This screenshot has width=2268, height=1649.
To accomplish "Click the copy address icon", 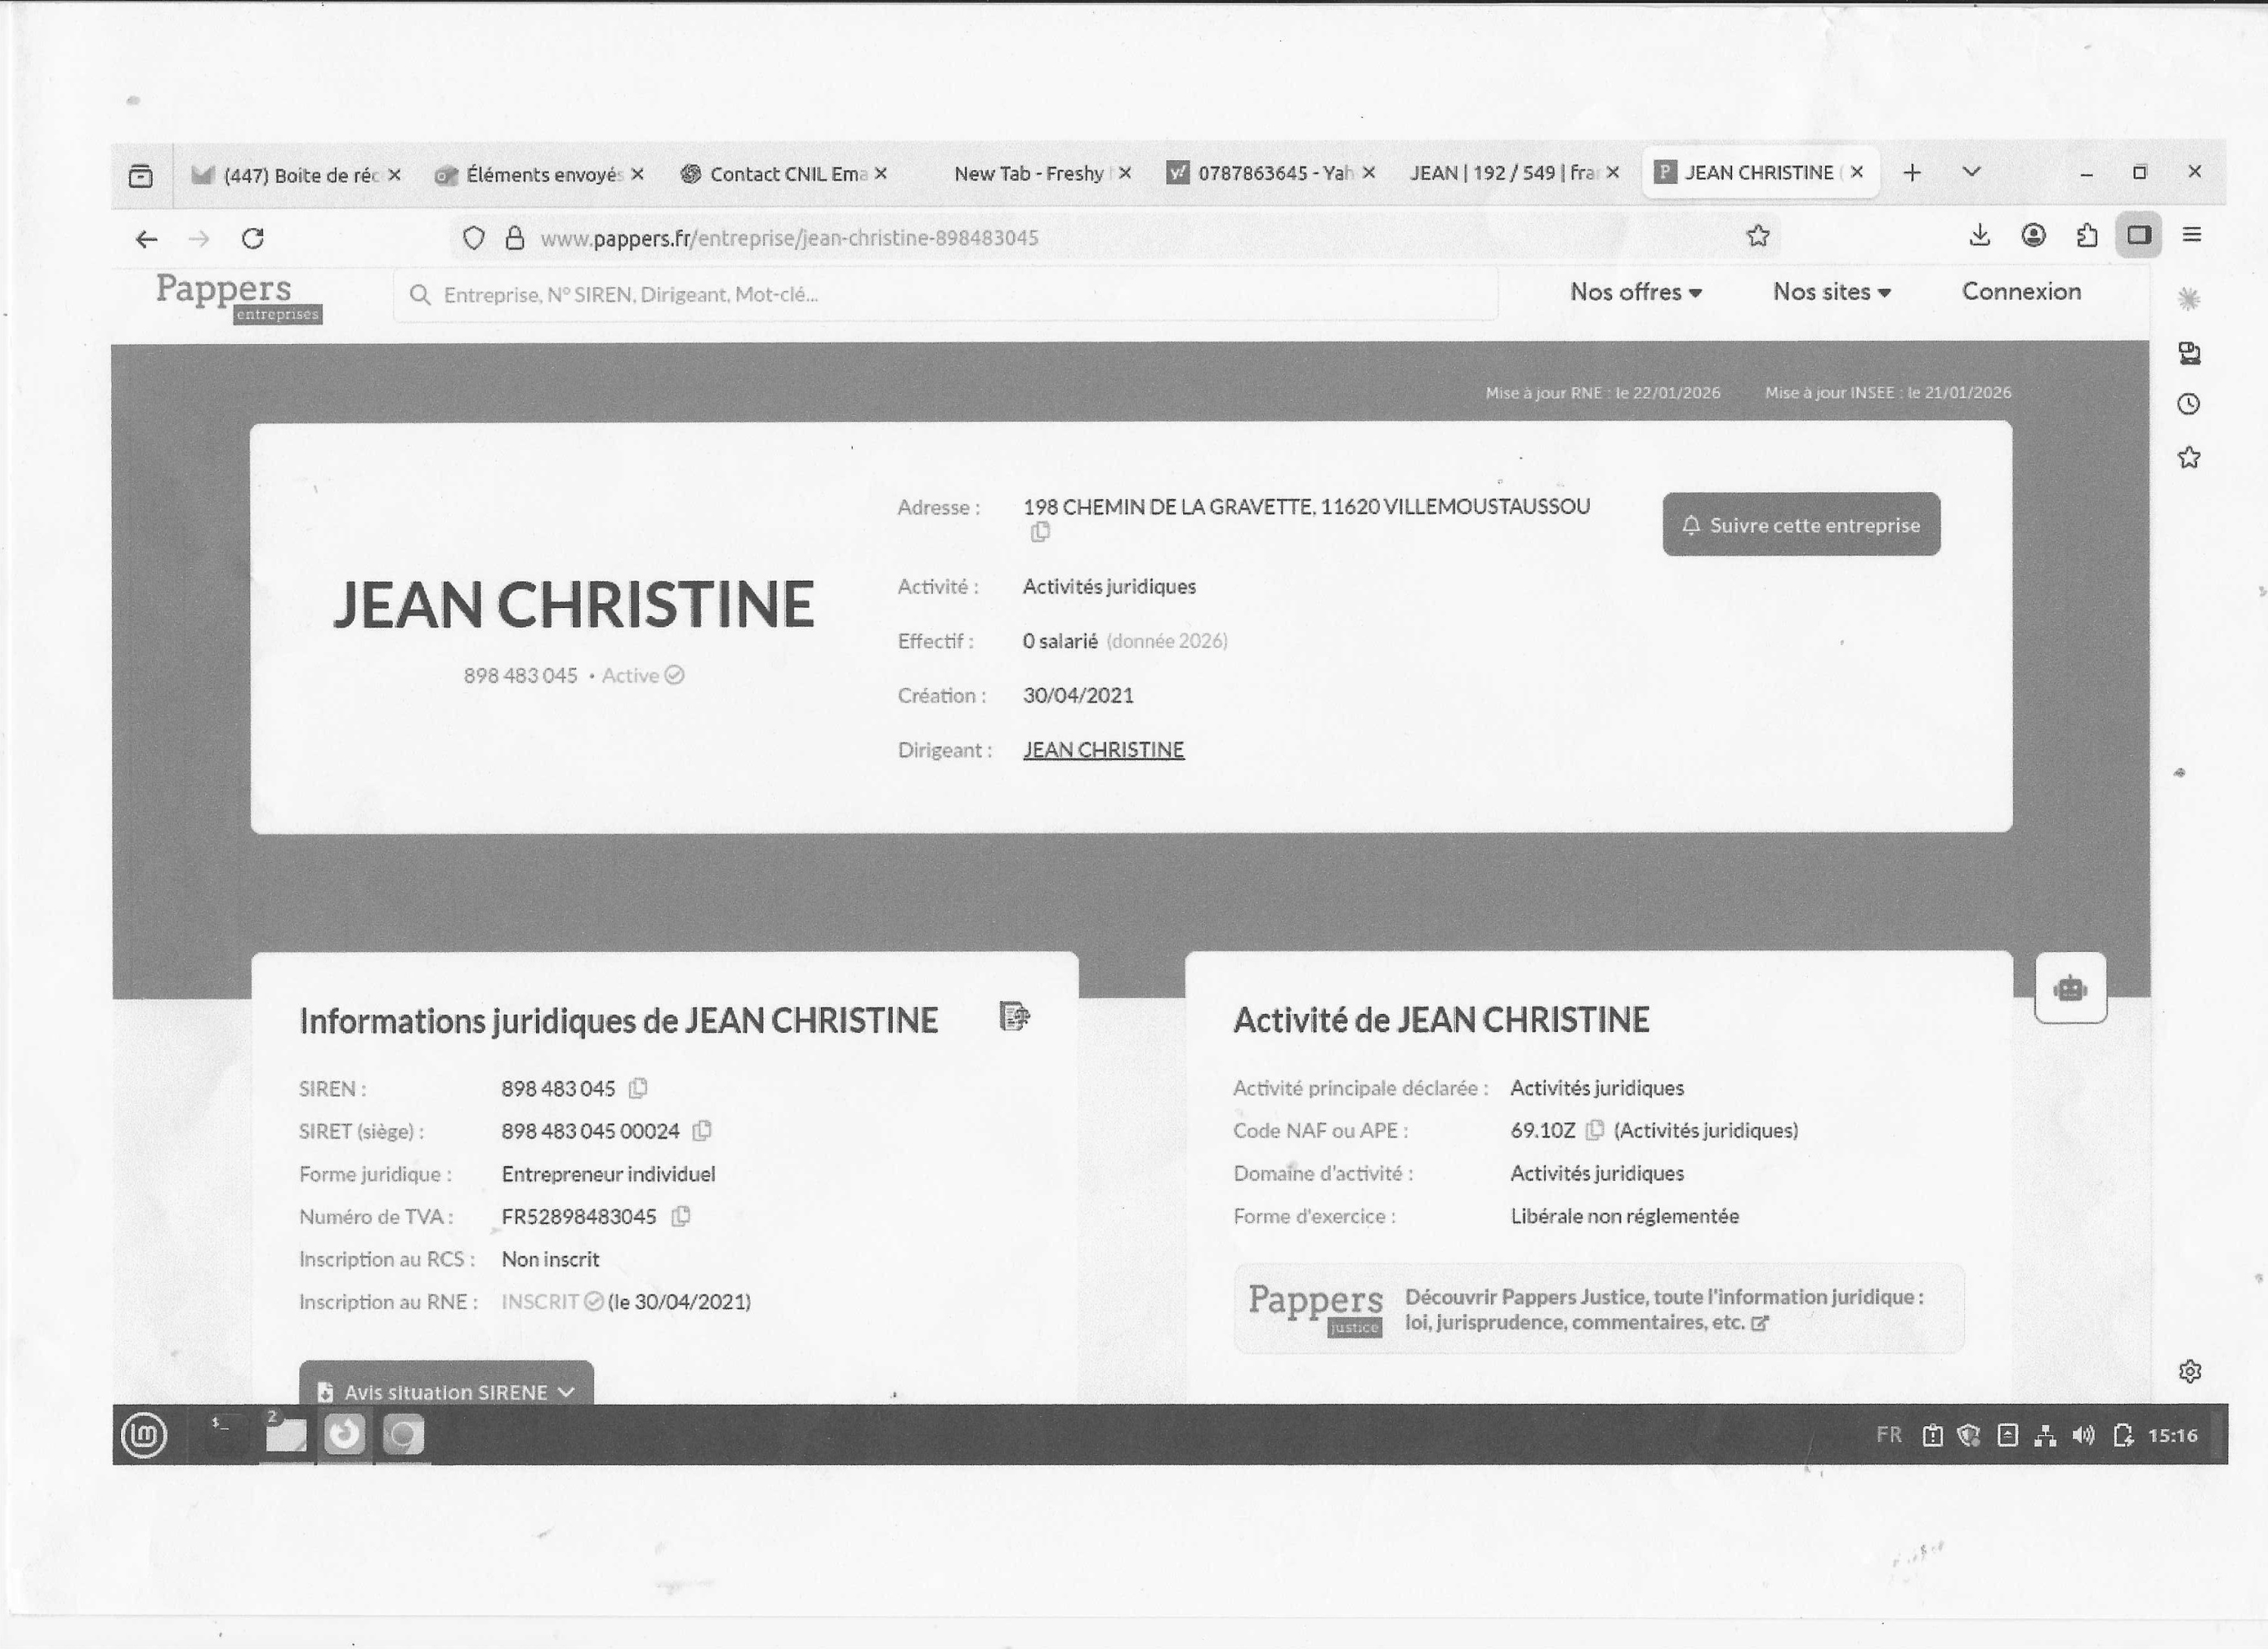I will tap(1040, 532).
